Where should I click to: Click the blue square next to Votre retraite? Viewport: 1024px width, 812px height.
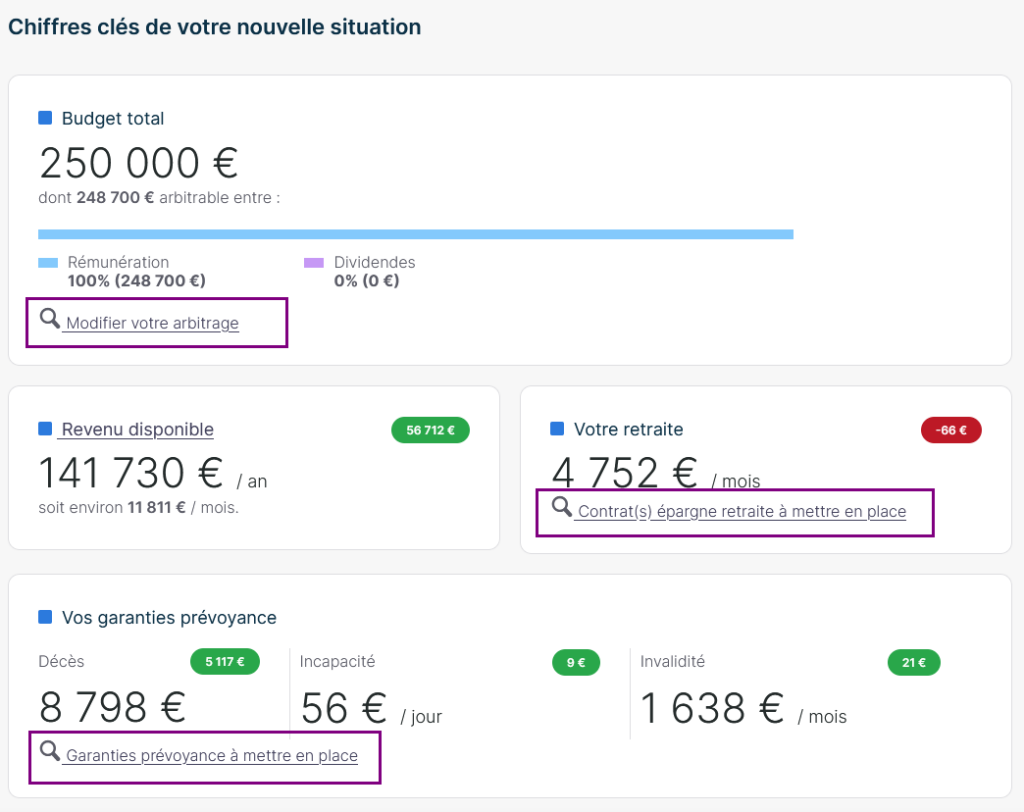click(x=557, y=429)
